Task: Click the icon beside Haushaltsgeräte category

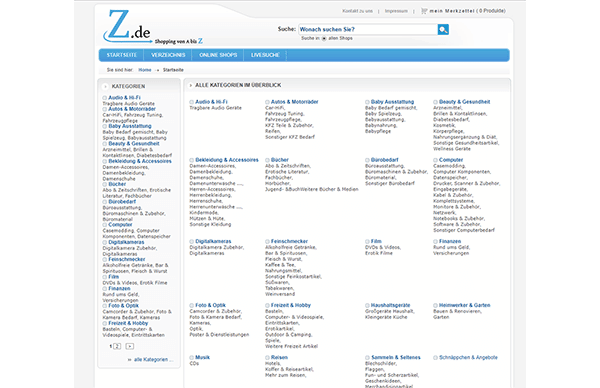Action: point(367,305)
